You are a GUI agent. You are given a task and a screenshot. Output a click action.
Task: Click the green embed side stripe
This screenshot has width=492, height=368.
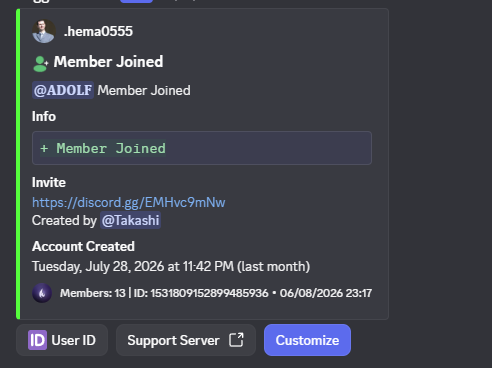point(18,164)
